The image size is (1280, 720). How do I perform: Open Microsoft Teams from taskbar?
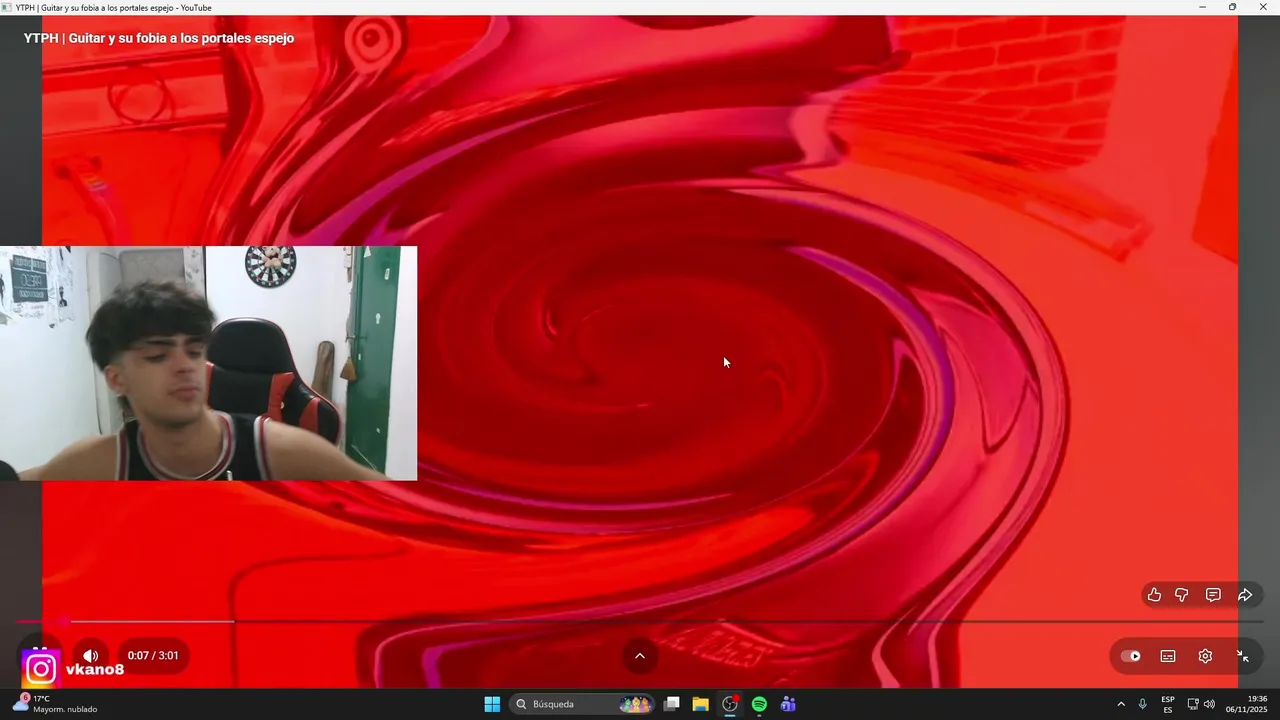pos(788,704)
